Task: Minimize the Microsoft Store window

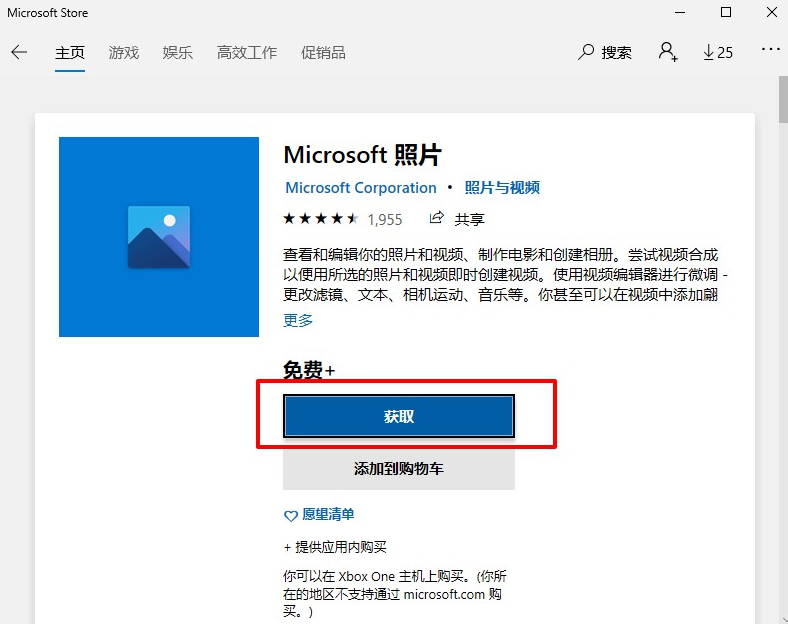Action: (x=680, y=13)
